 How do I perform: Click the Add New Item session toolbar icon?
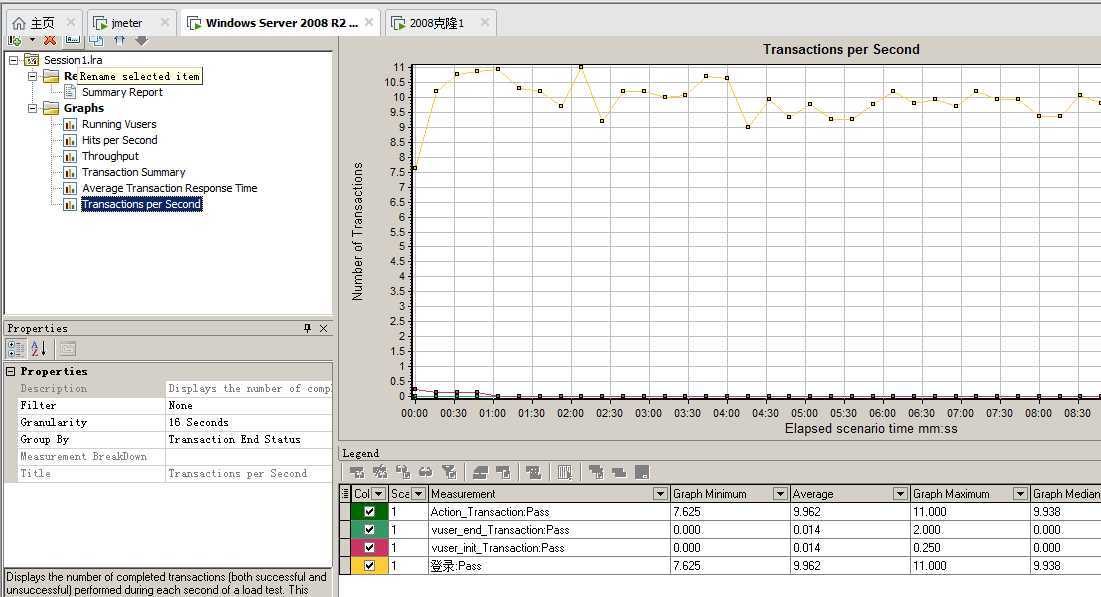click(15, 41)
